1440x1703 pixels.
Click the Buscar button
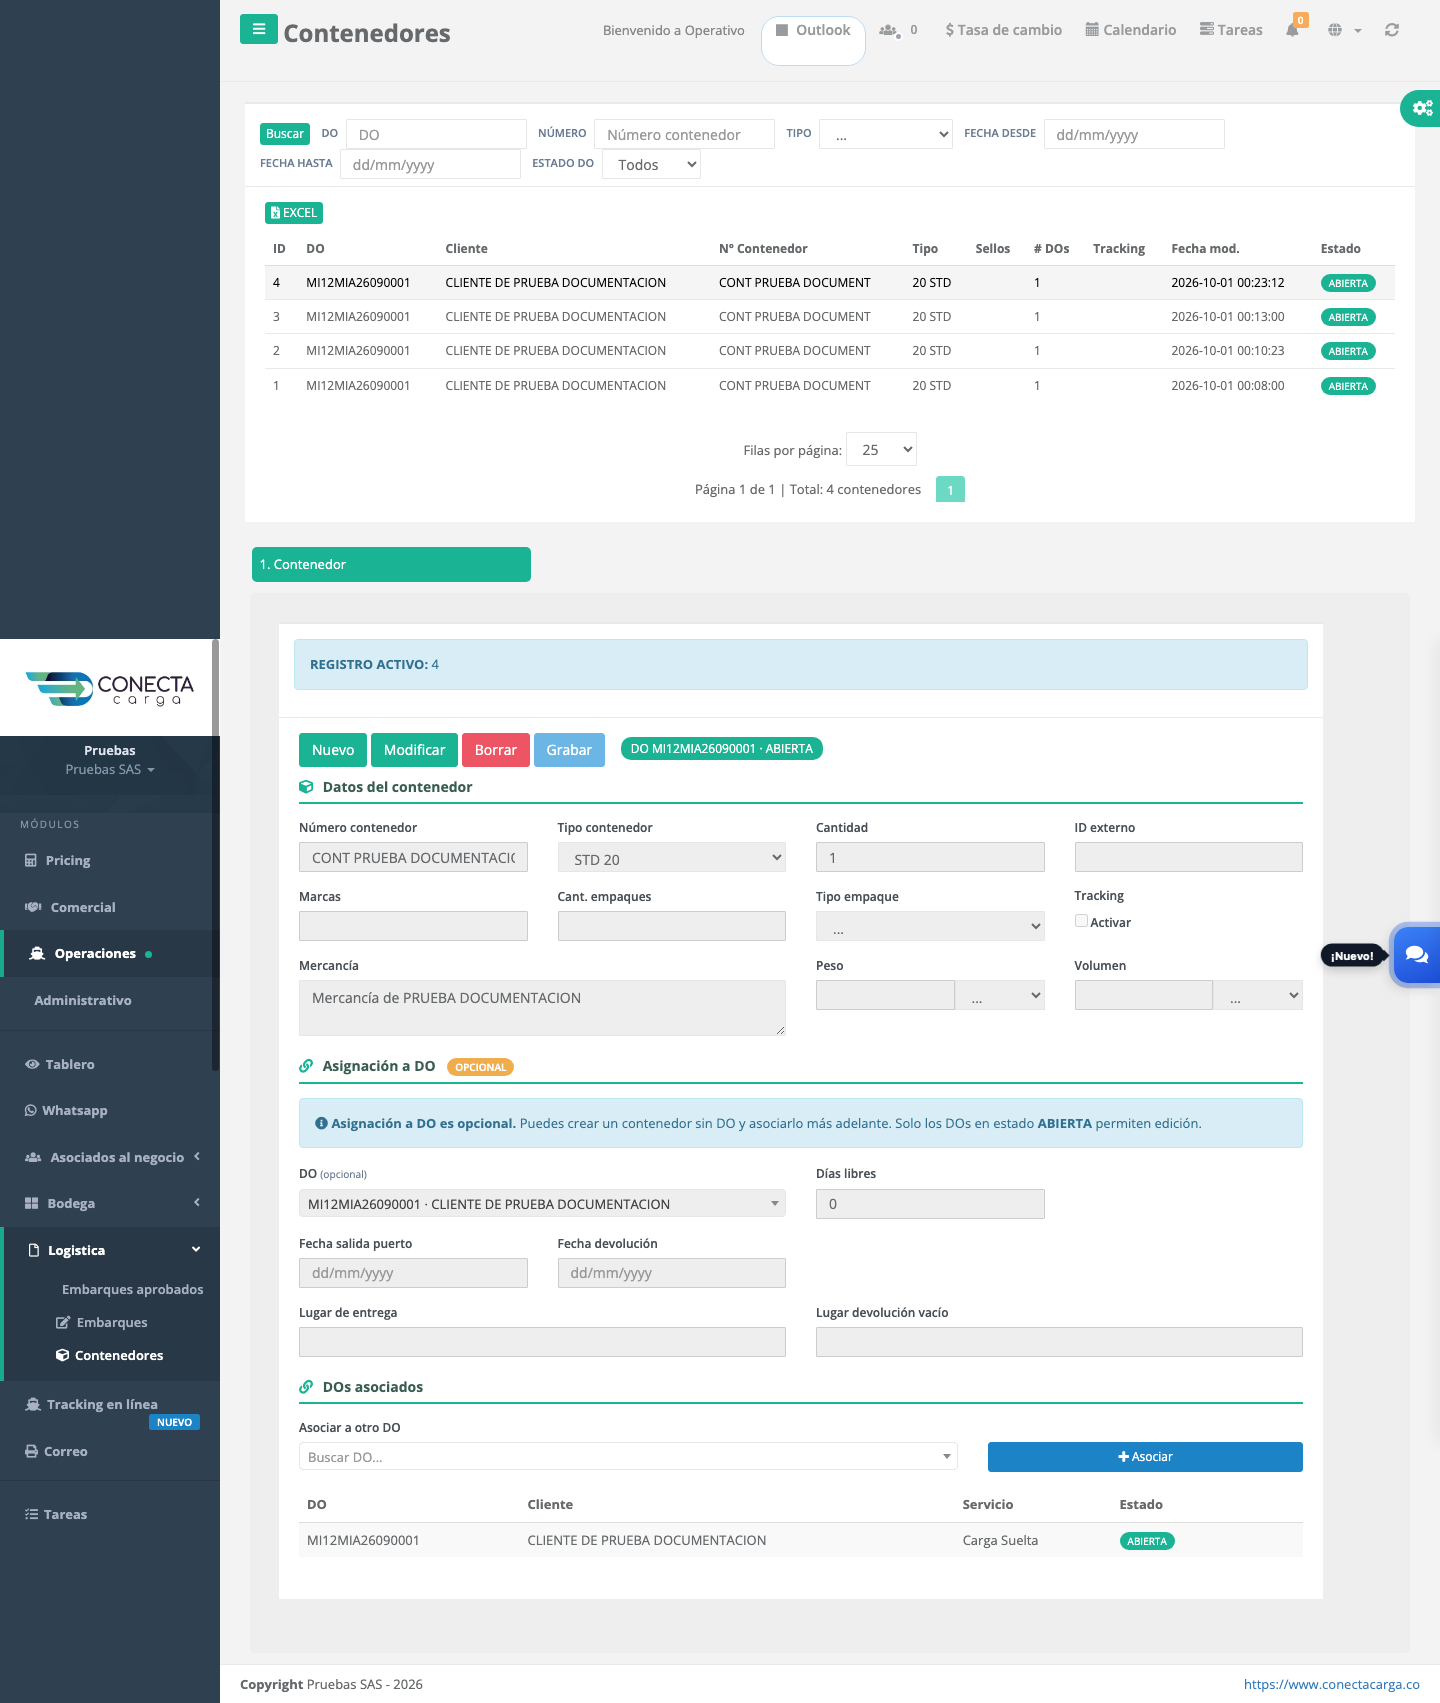point(285,134)
